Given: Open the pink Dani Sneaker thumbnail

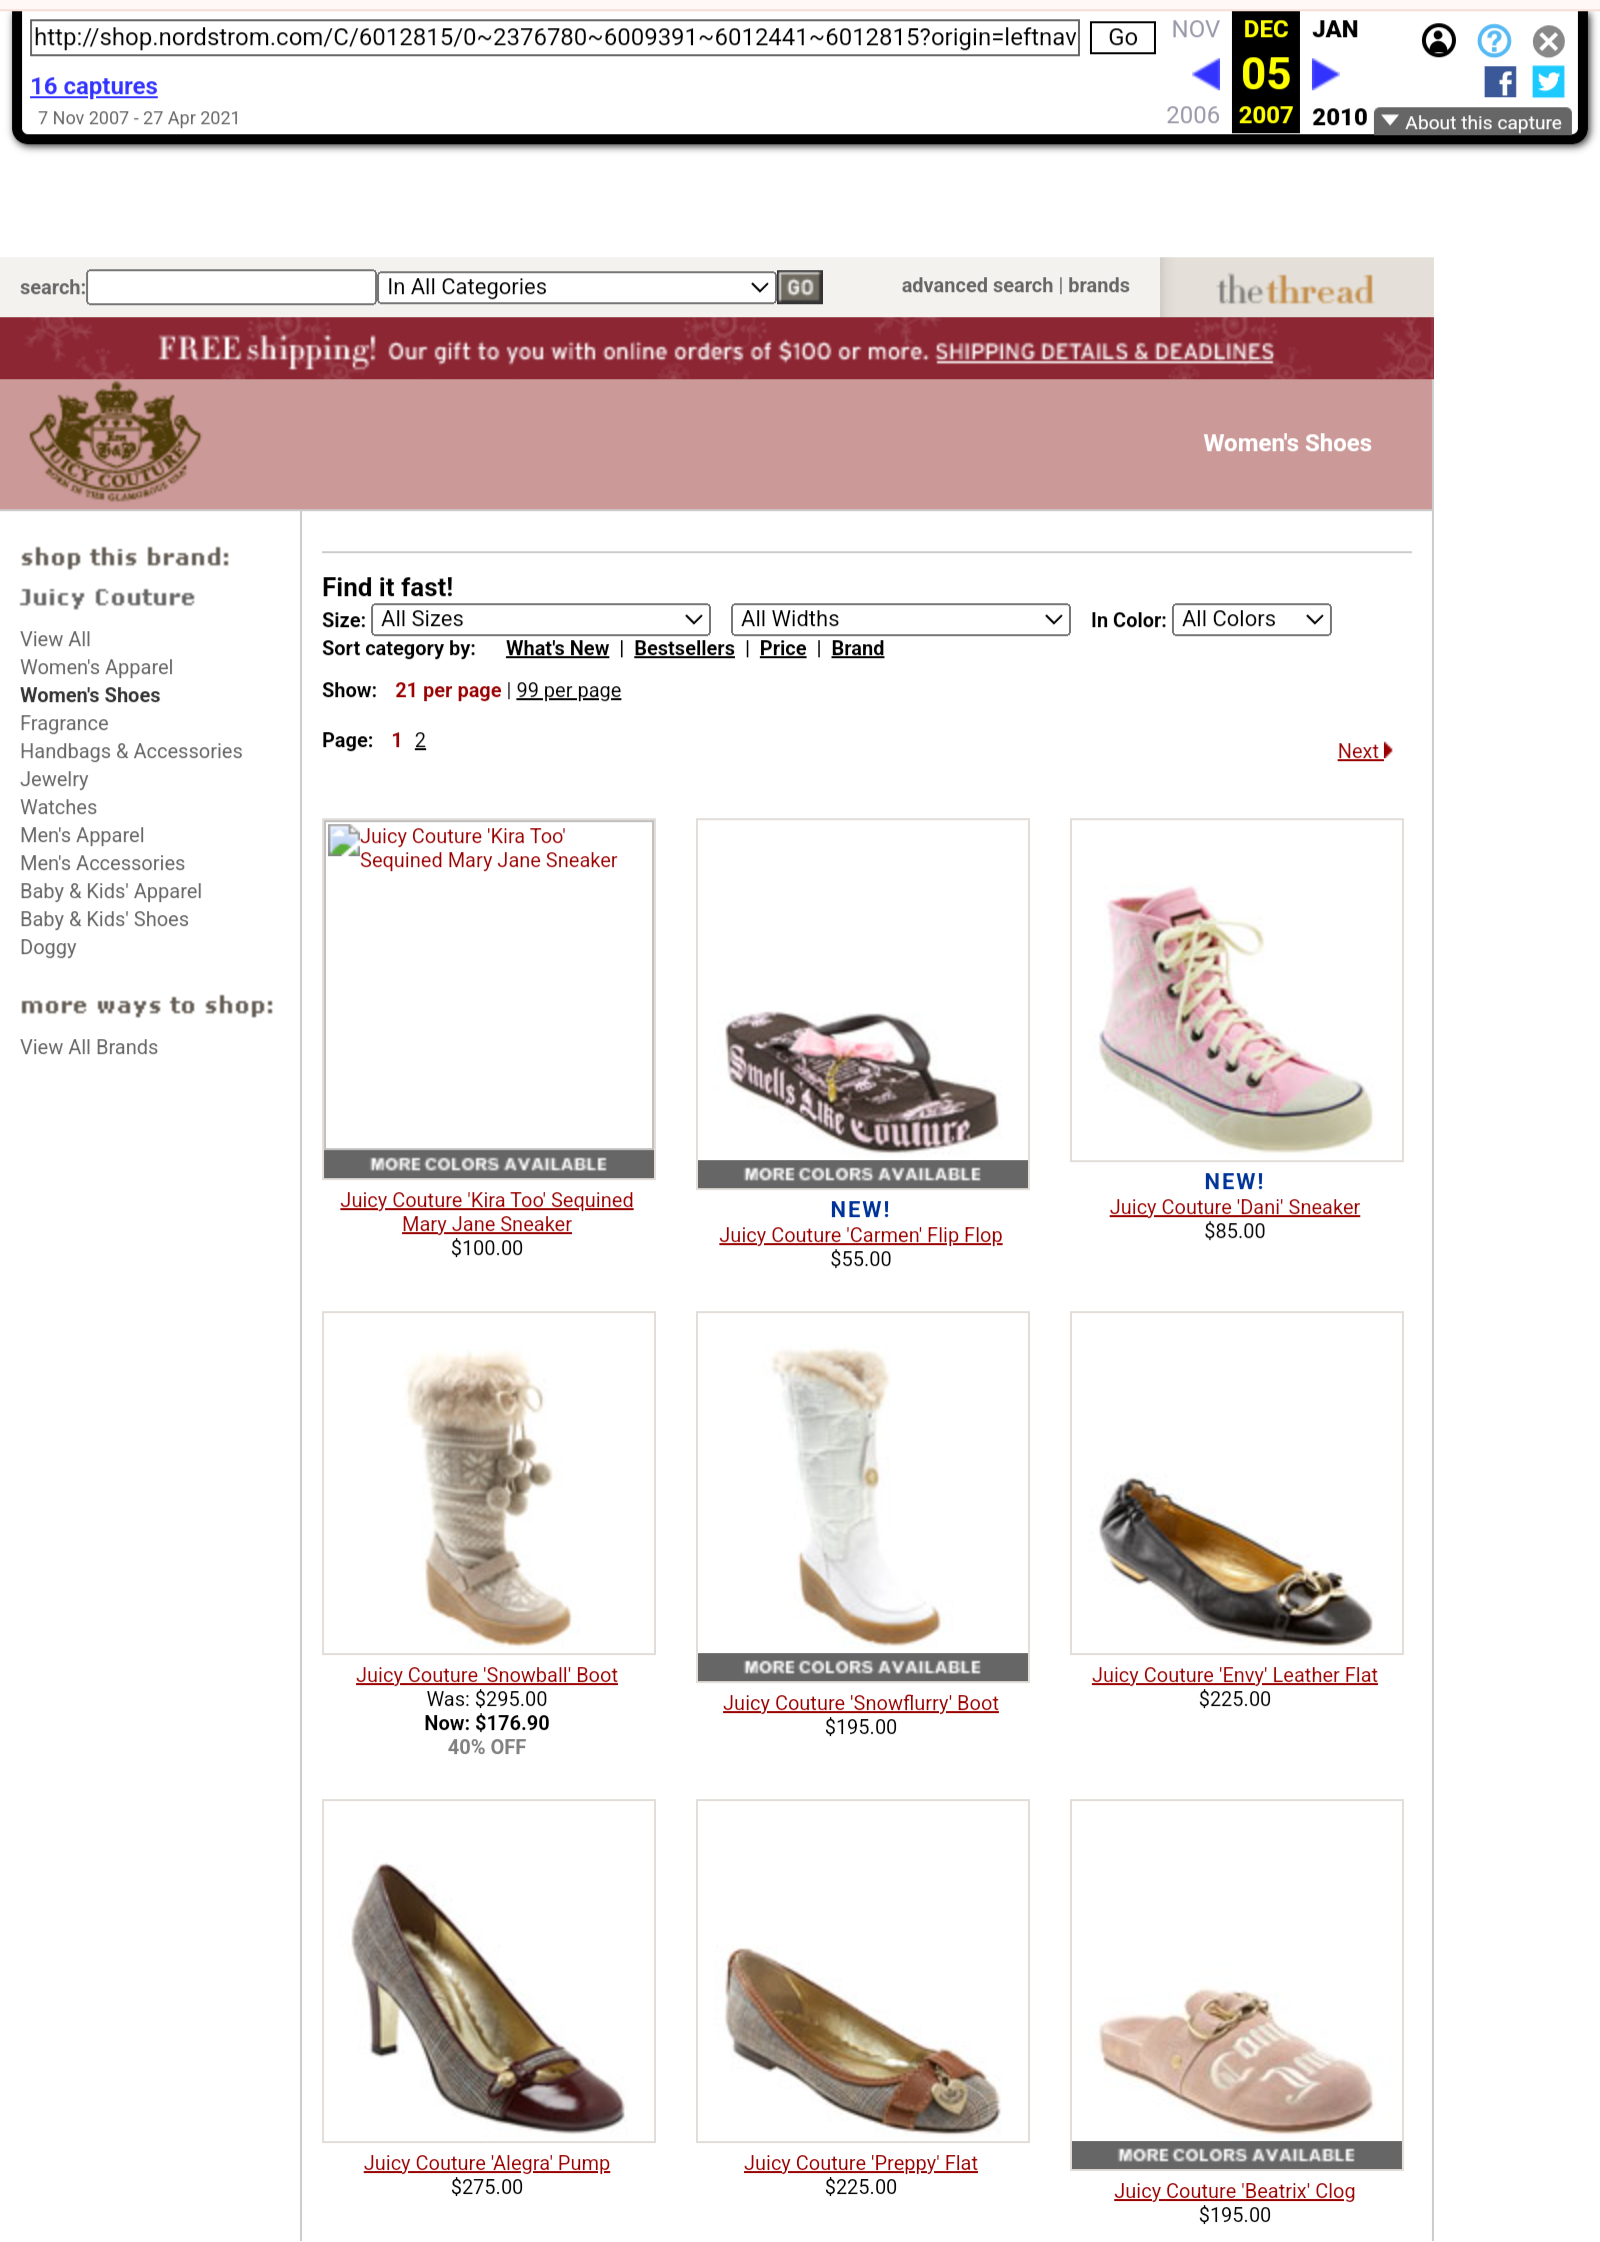Looking at the screenshot, I should [x=1236, y=990].
